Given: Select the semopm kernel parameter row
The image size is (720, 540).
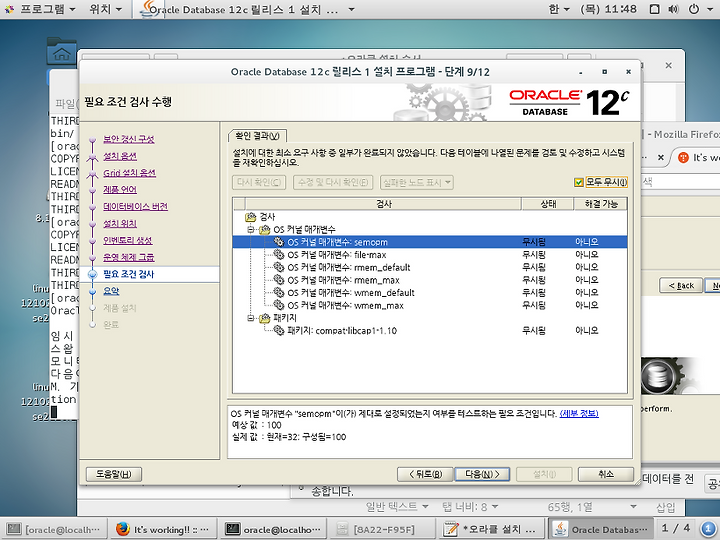Looking at the screenshot, I should [x=429, y=242].
